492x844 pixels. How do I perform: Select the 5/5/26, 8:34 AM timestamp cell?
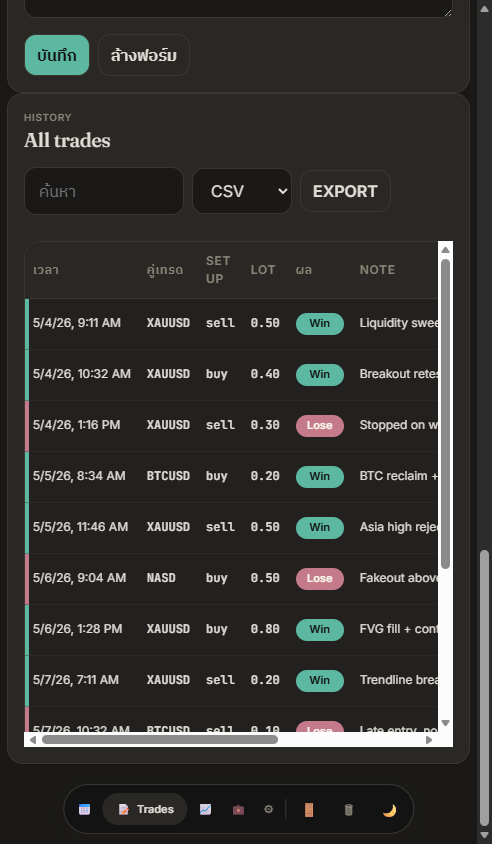coord(79,476)
